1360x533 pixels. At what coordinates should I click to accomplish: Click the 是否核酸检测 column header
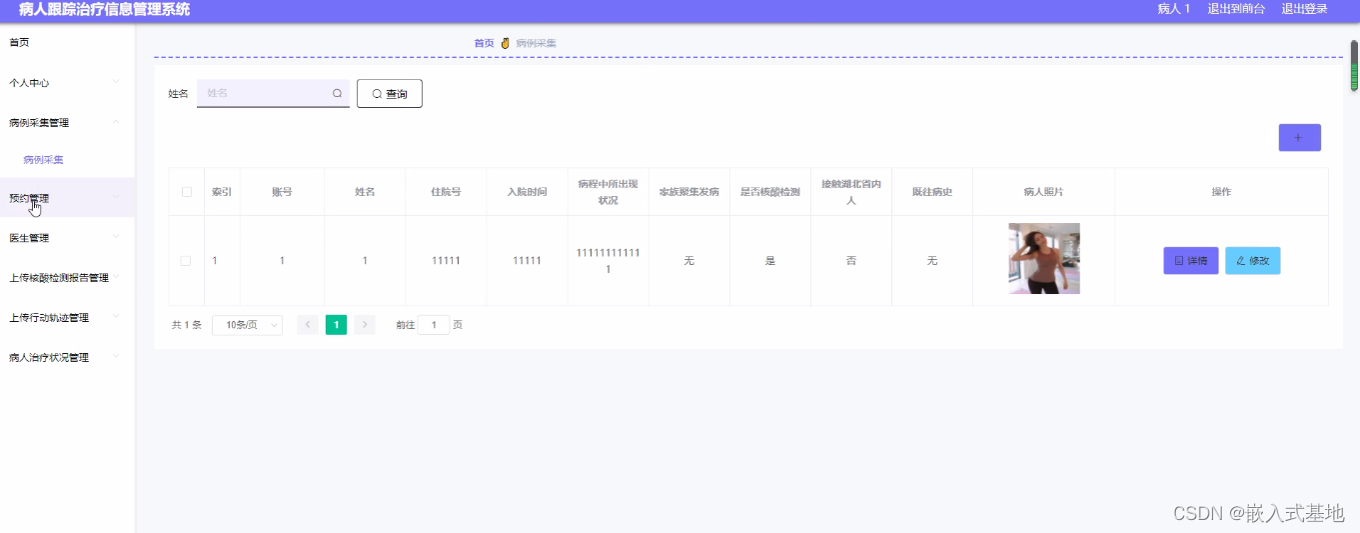pos(770,192)
